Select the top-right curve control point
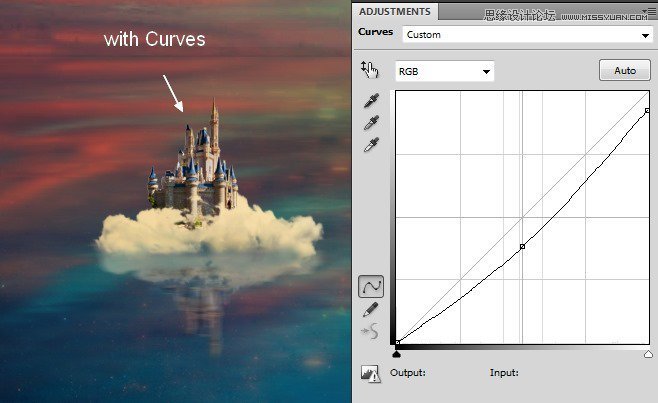Viewport: 658px width, 403px height. coord(647,110)
